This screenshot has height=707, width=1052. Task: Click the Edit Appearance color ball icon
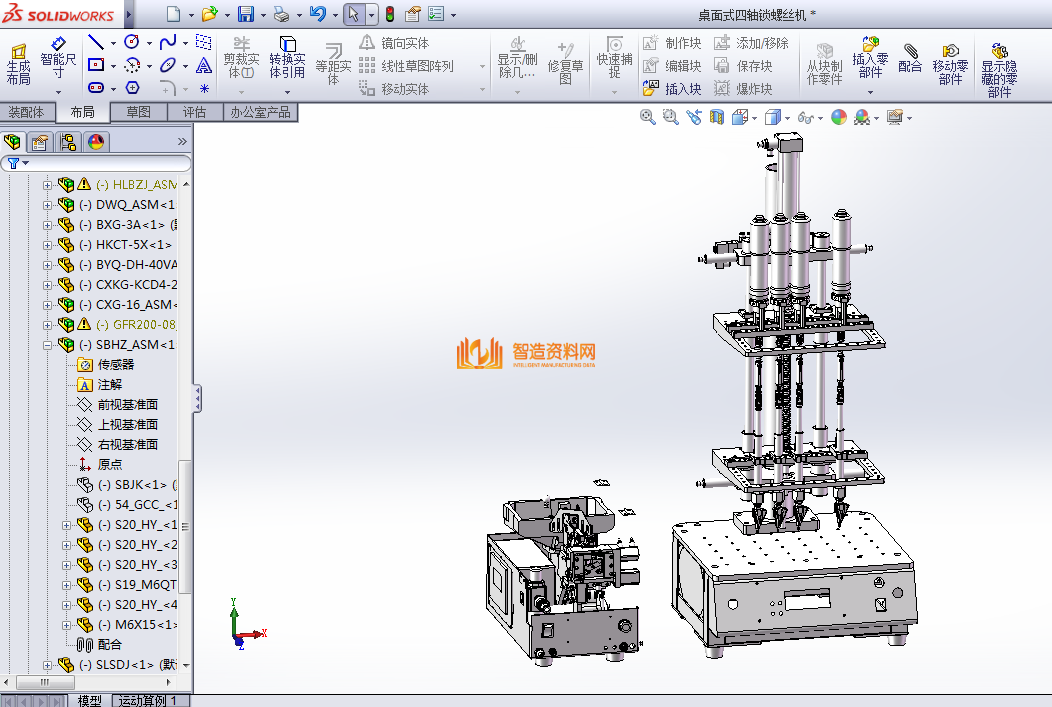[x=838, y=117]
